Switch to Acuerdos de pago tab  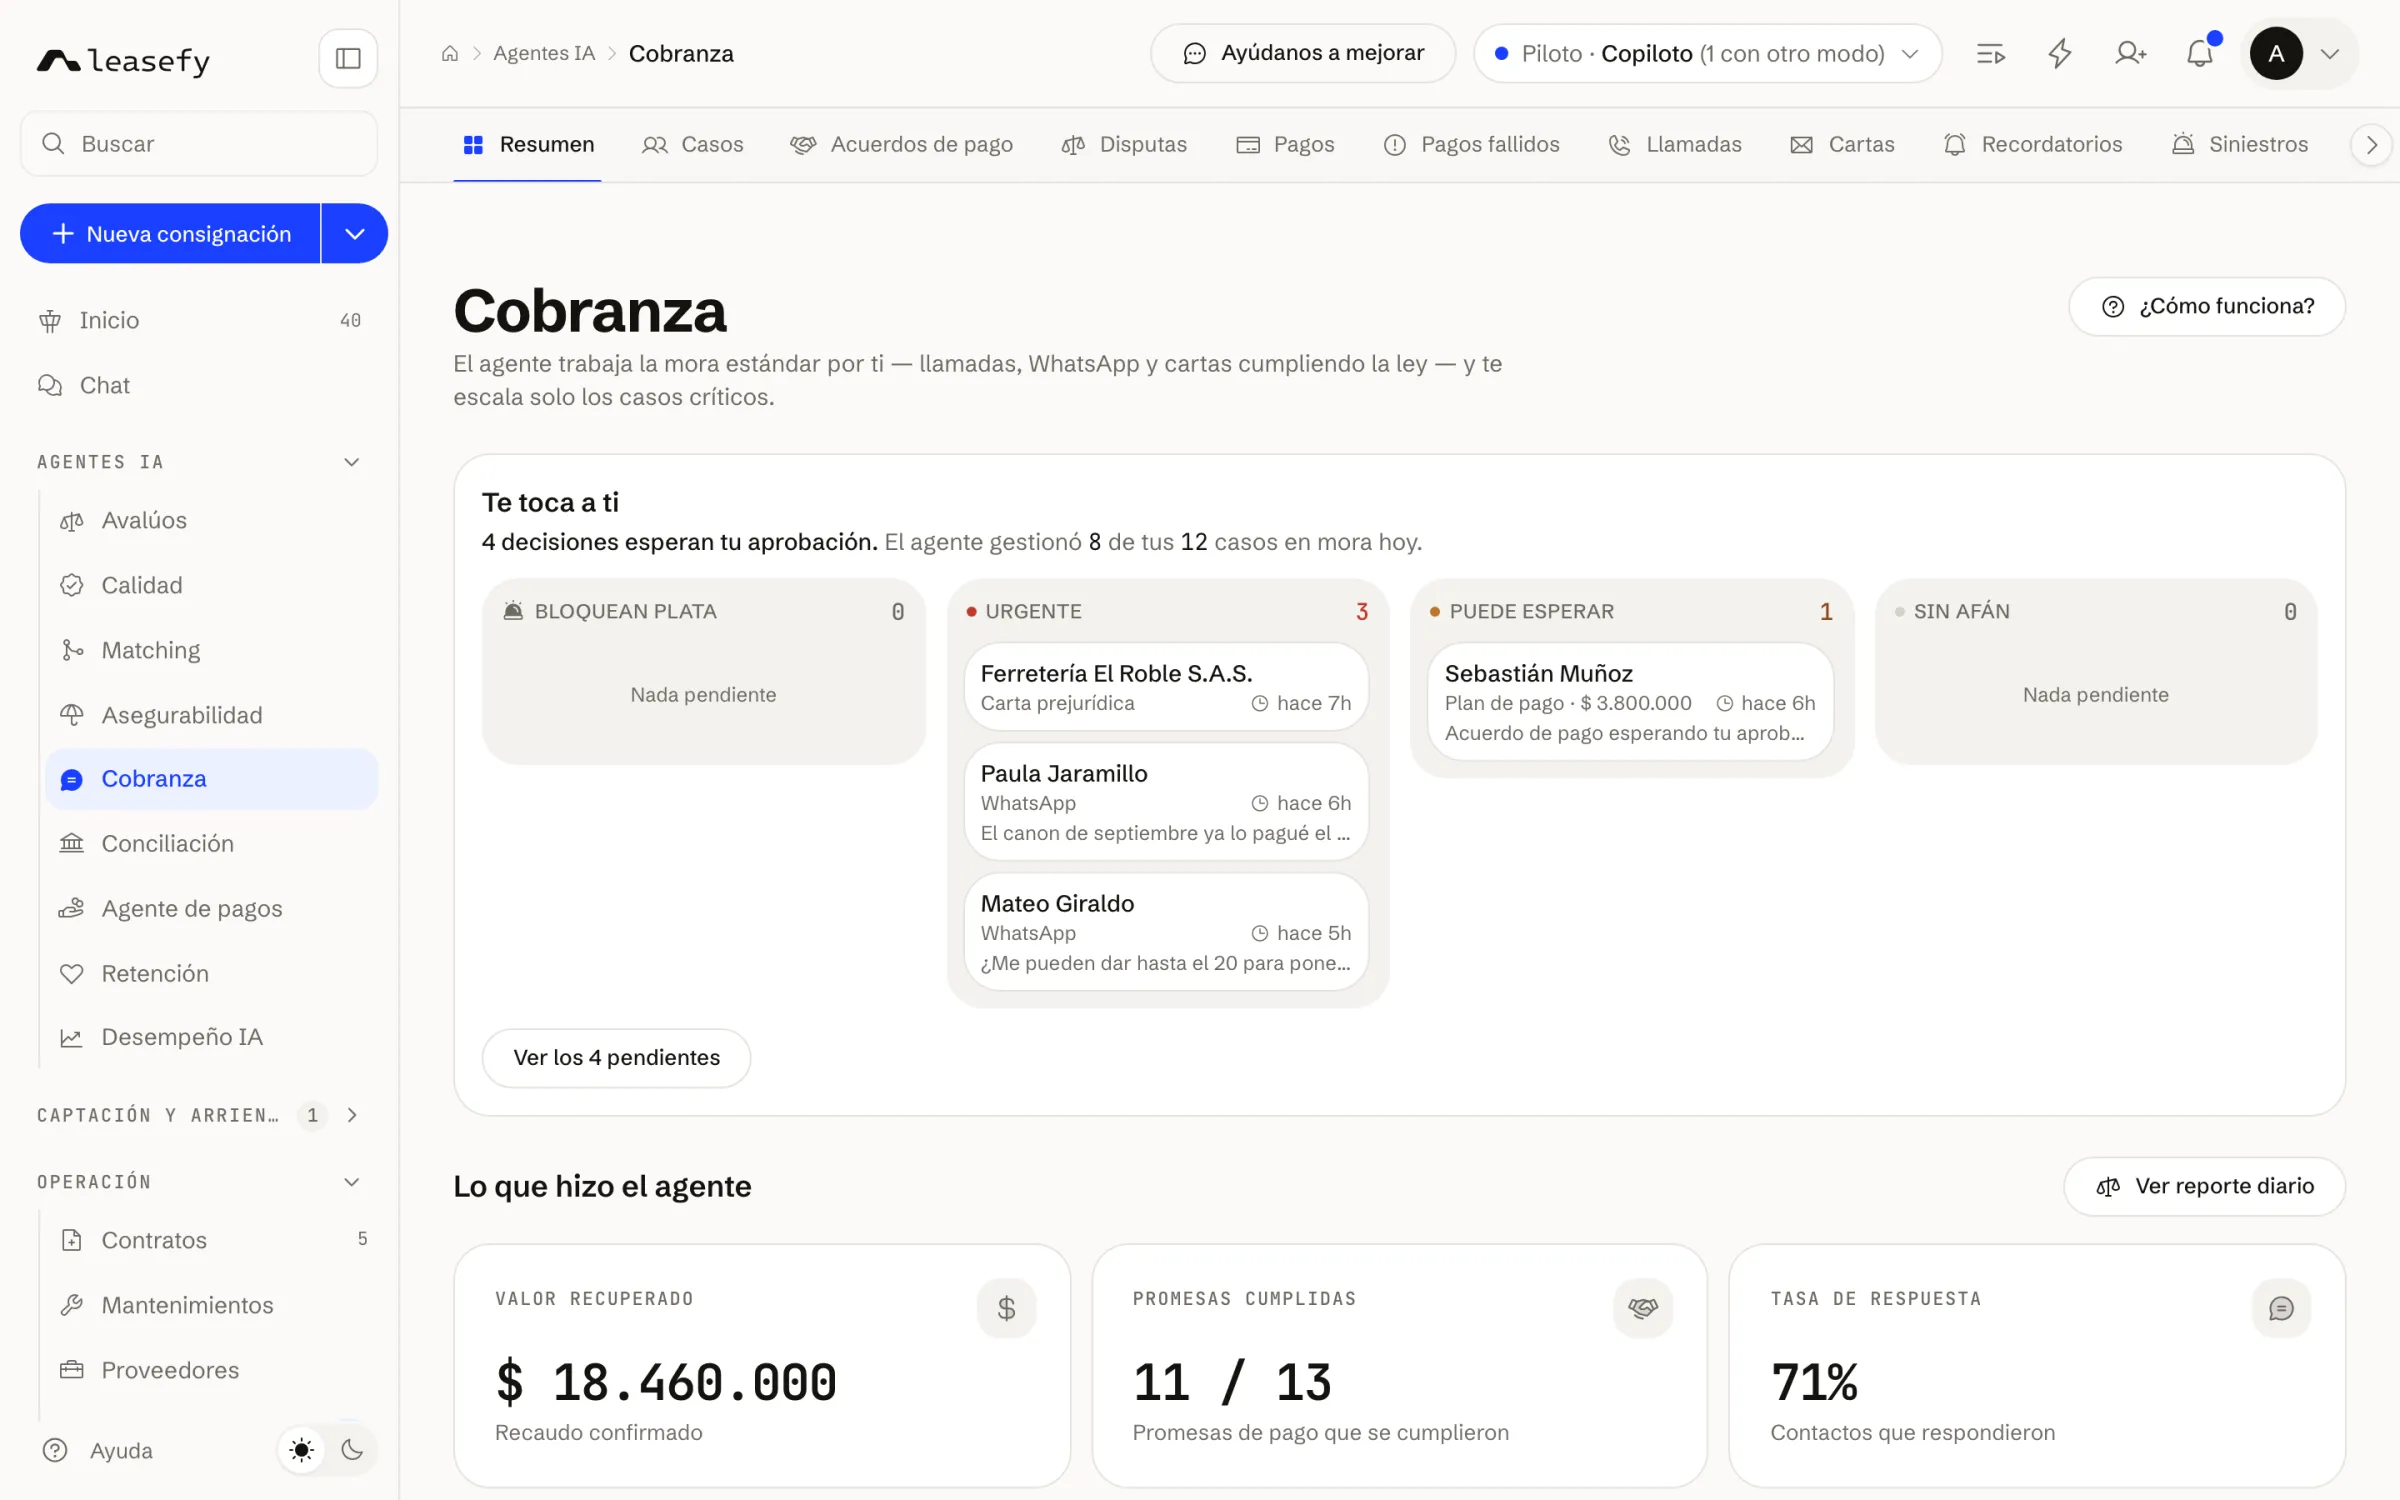902,145
